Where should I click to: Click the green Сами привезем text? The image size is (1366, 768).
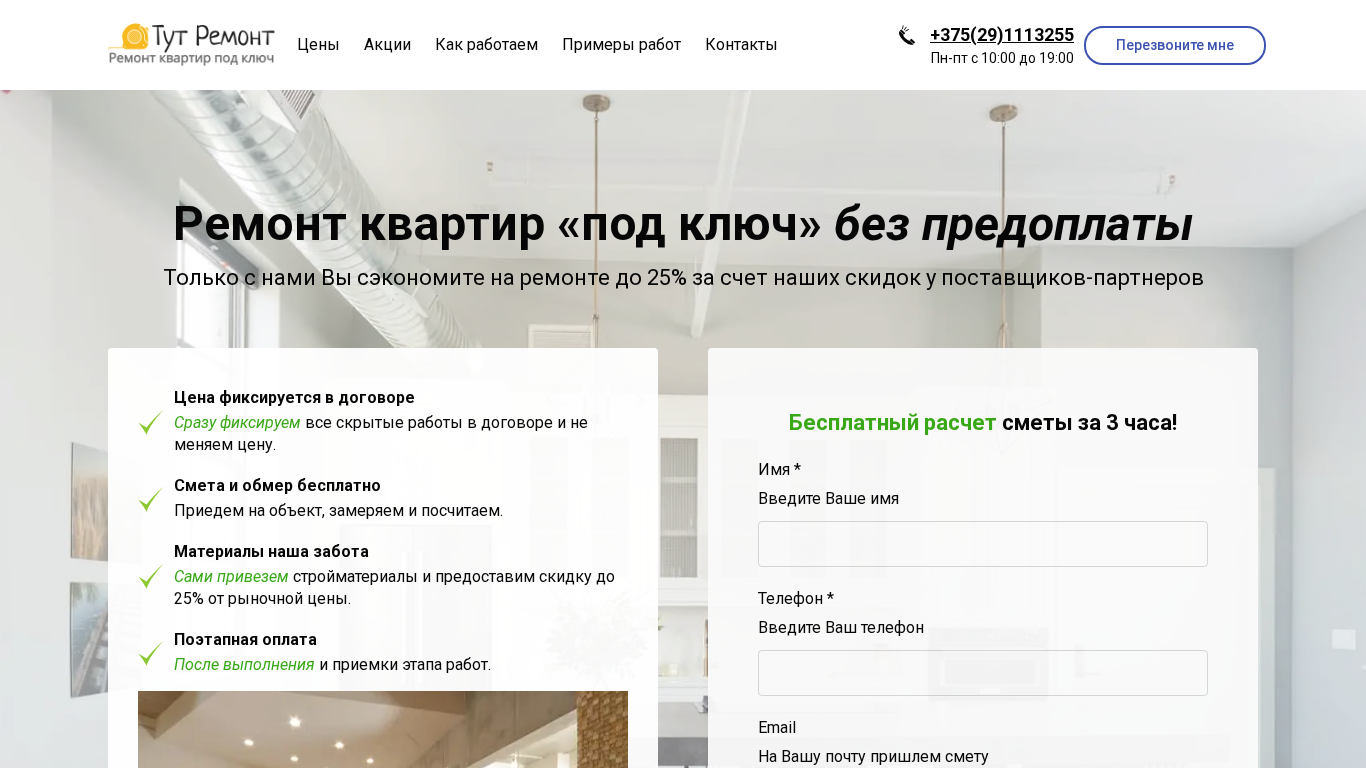pos(231,577)
